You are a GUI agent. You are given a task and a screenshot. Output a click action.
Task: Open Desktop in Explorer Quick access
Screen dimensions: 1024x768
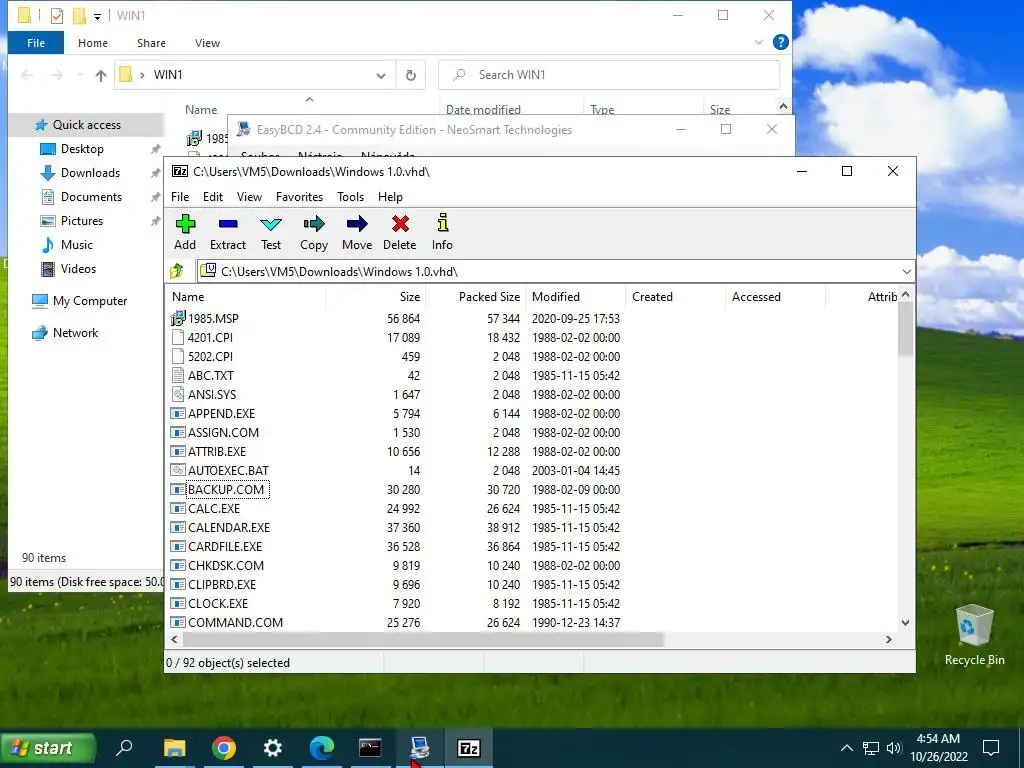coord(82,149)
